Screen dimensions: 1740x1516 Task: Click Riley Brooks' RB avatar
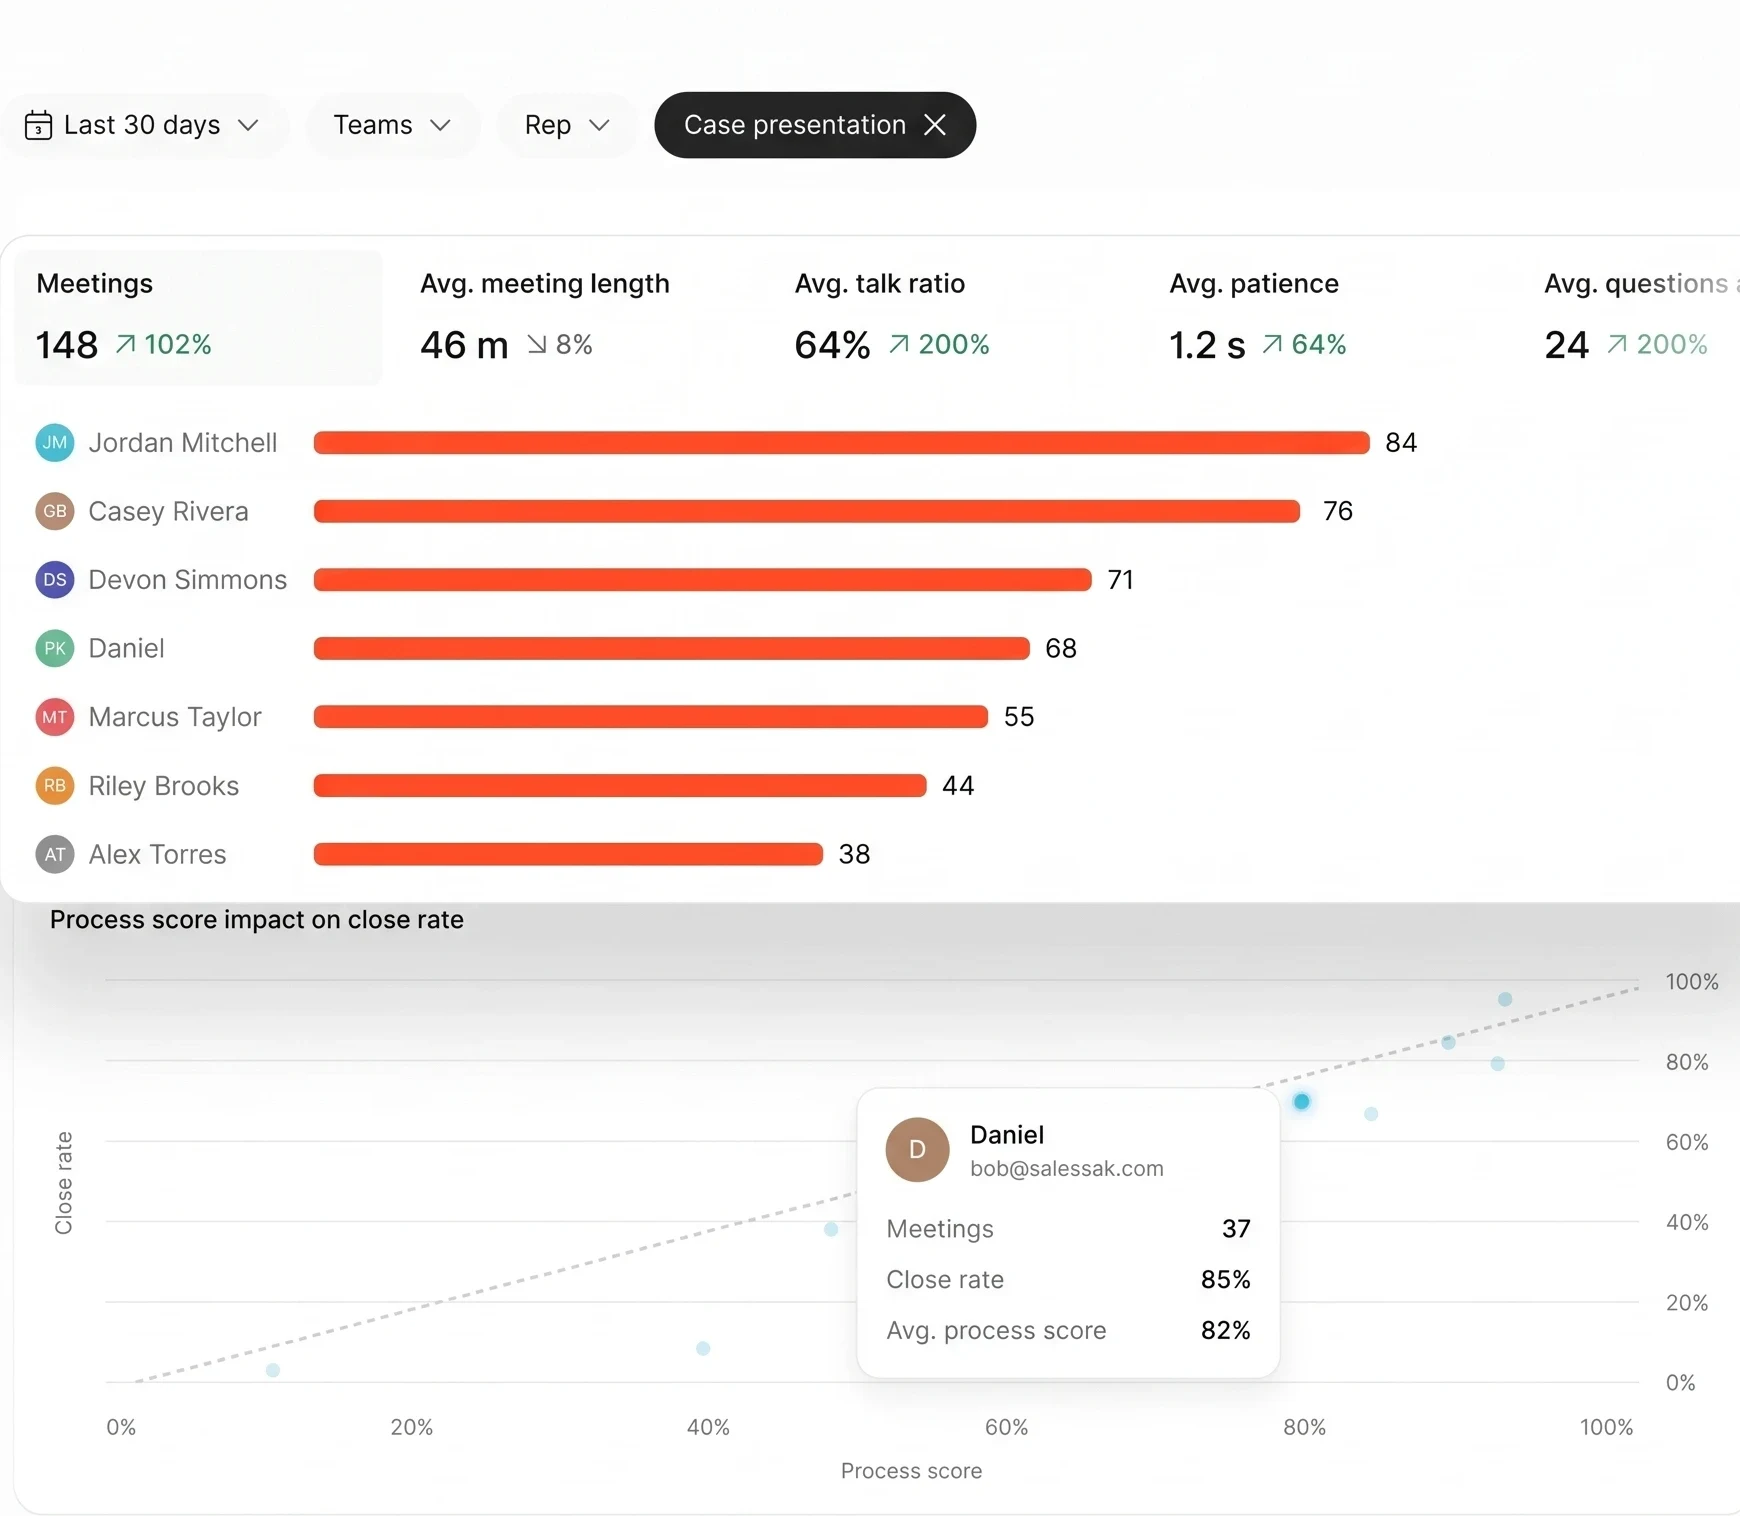click(55, 786)
